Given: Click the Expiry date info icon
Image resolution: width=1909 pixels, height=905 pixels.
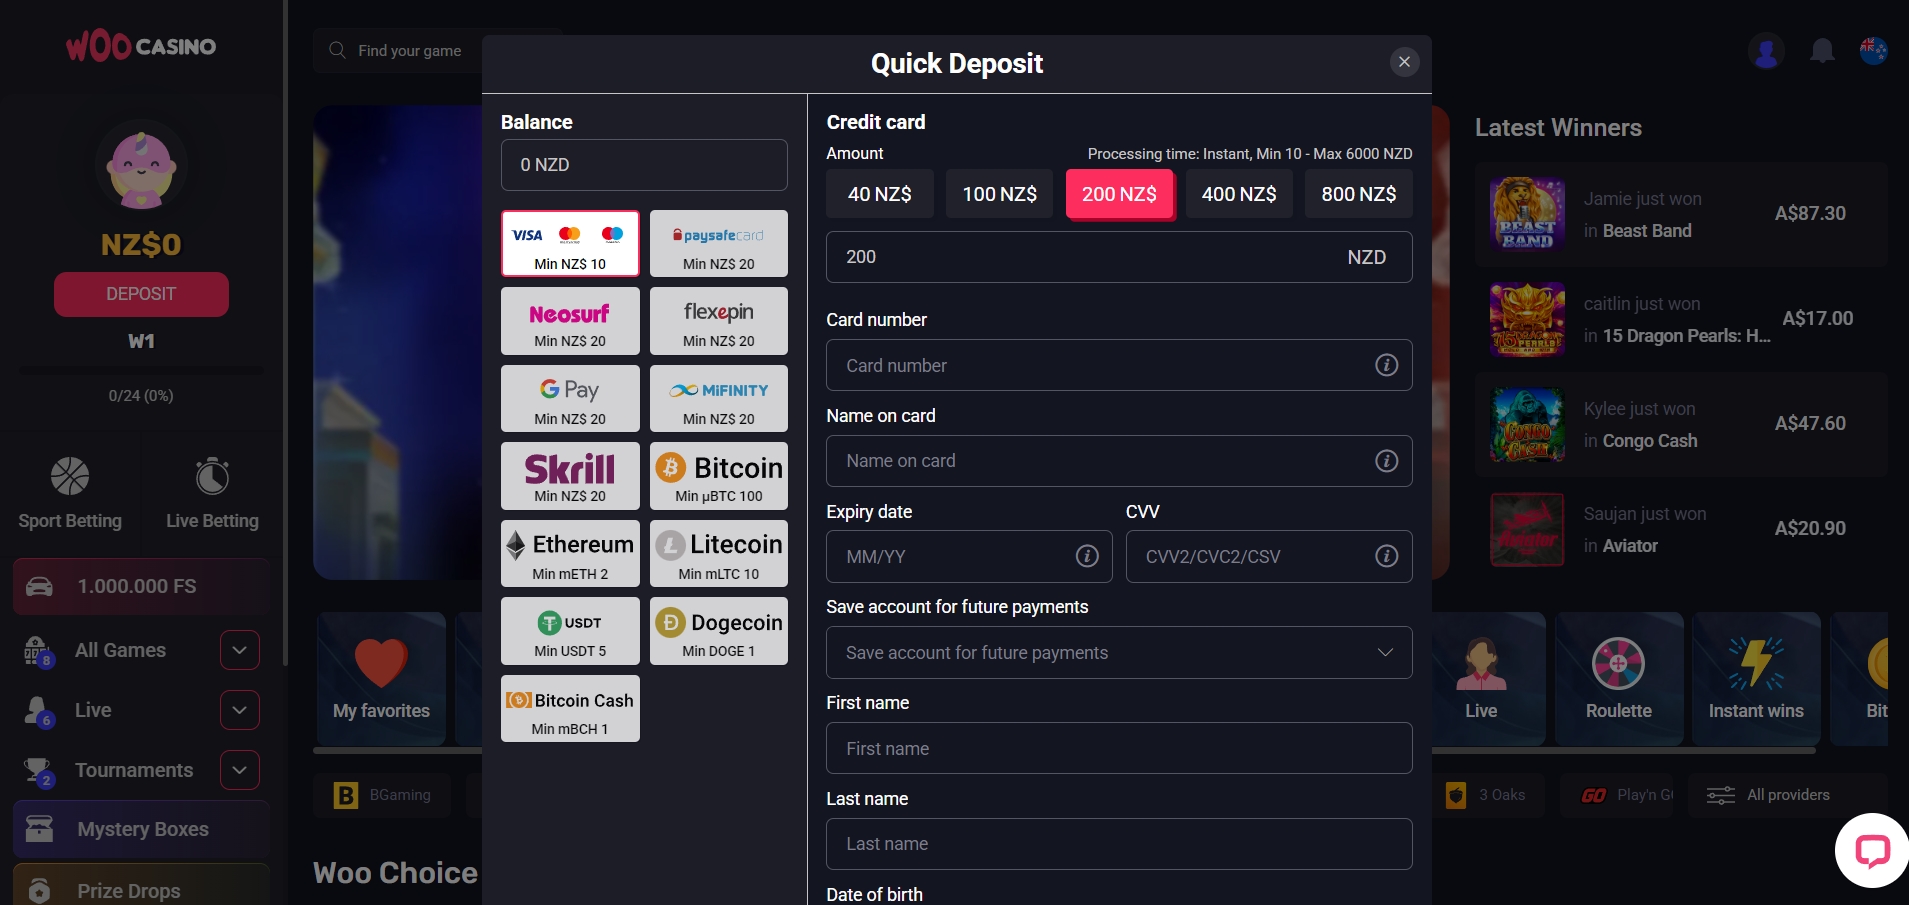Looking at the screenshot, I should tap(1087, 556).
